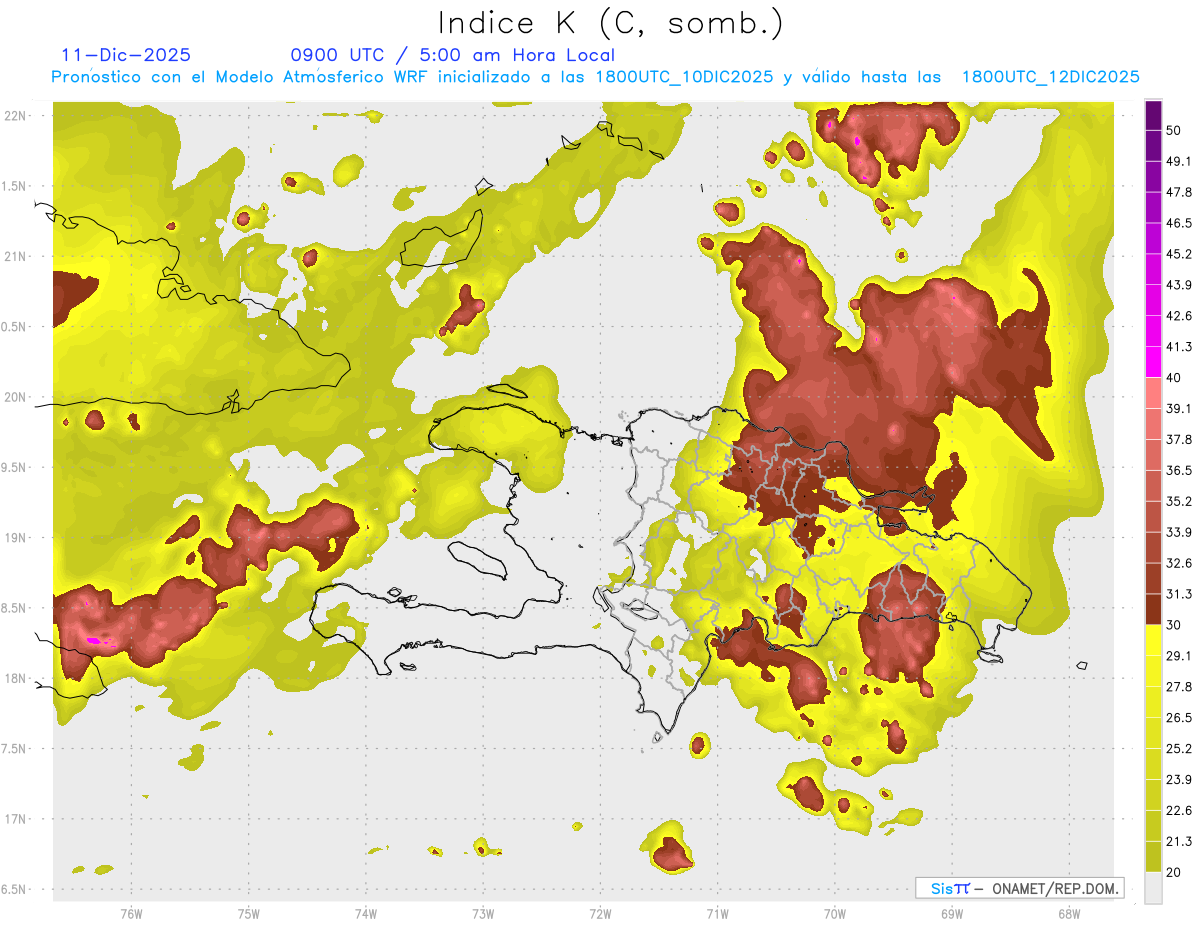The width and height of the screenshot is (1200, 927).
Task: Click the colorbar value "43.9"
Action: 1180,285
